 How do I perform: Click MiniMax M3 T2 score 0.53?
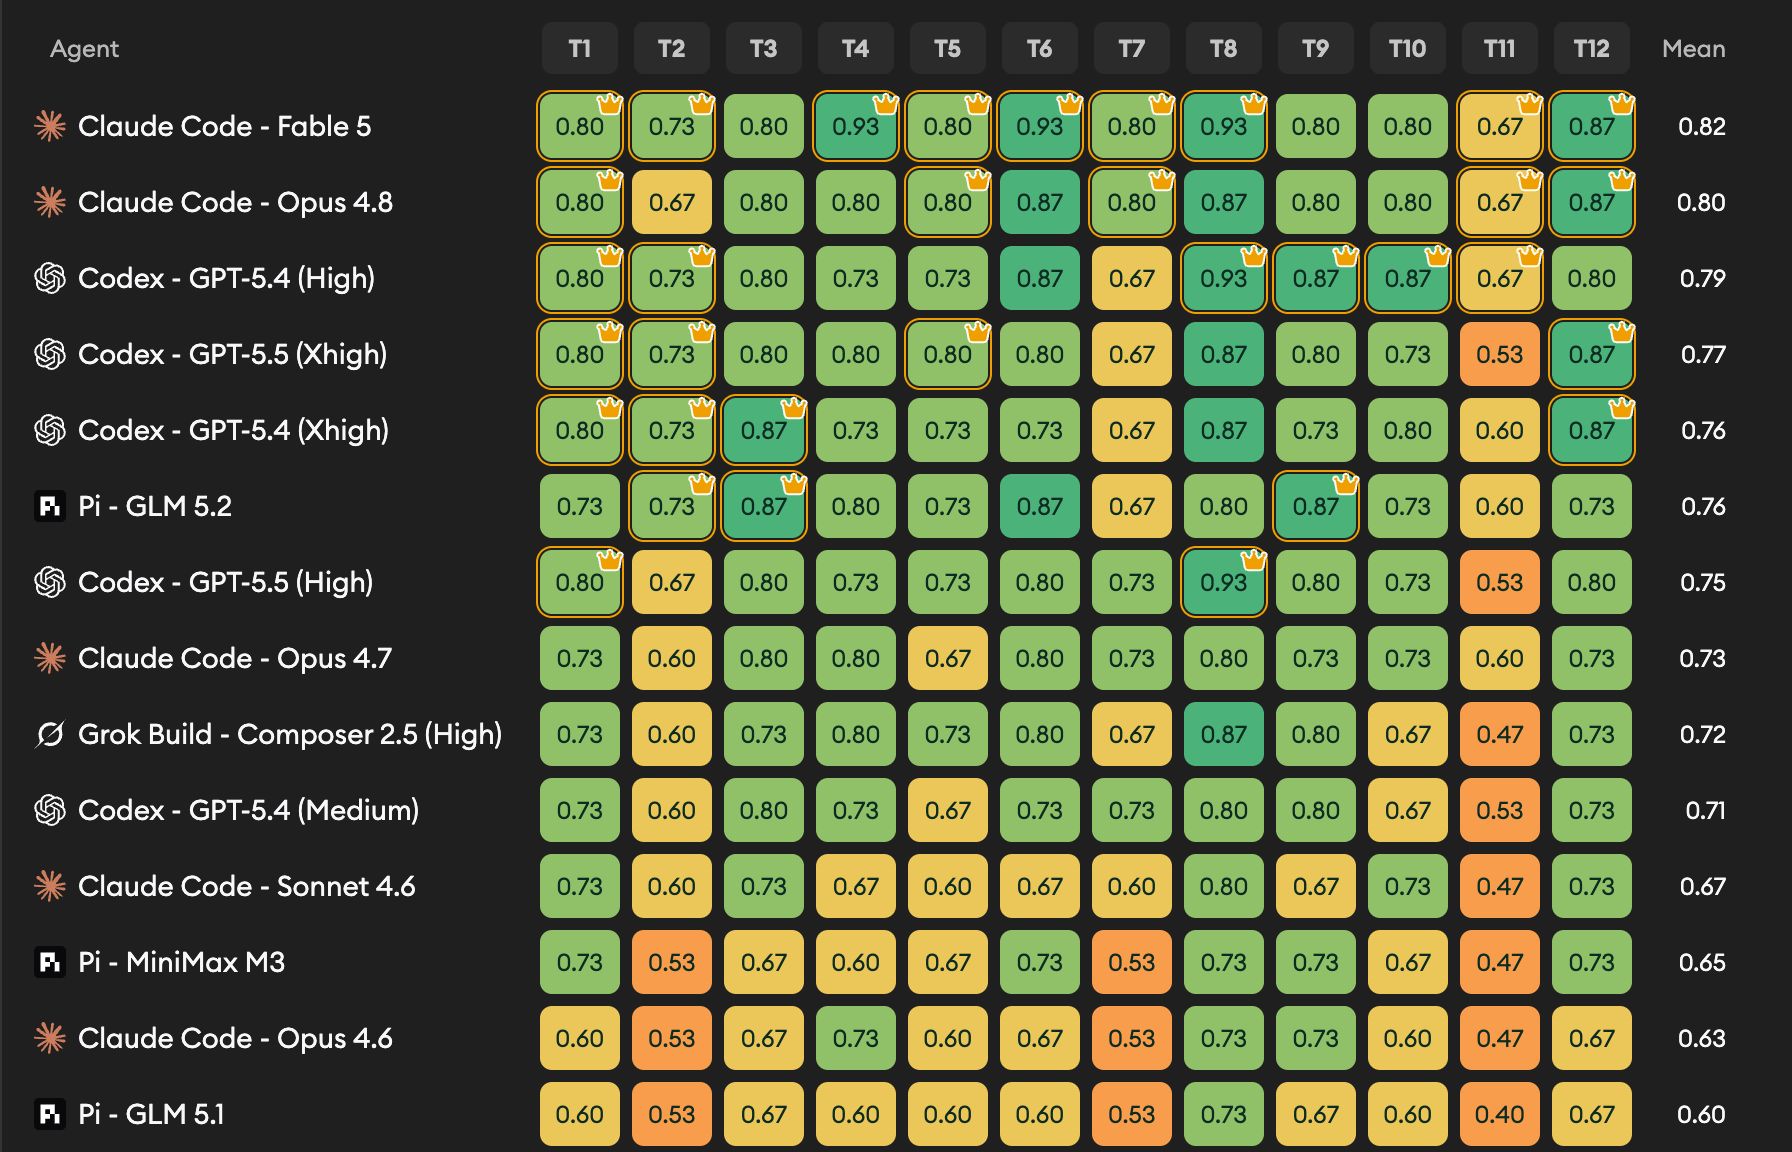click(x=672, y=962)
